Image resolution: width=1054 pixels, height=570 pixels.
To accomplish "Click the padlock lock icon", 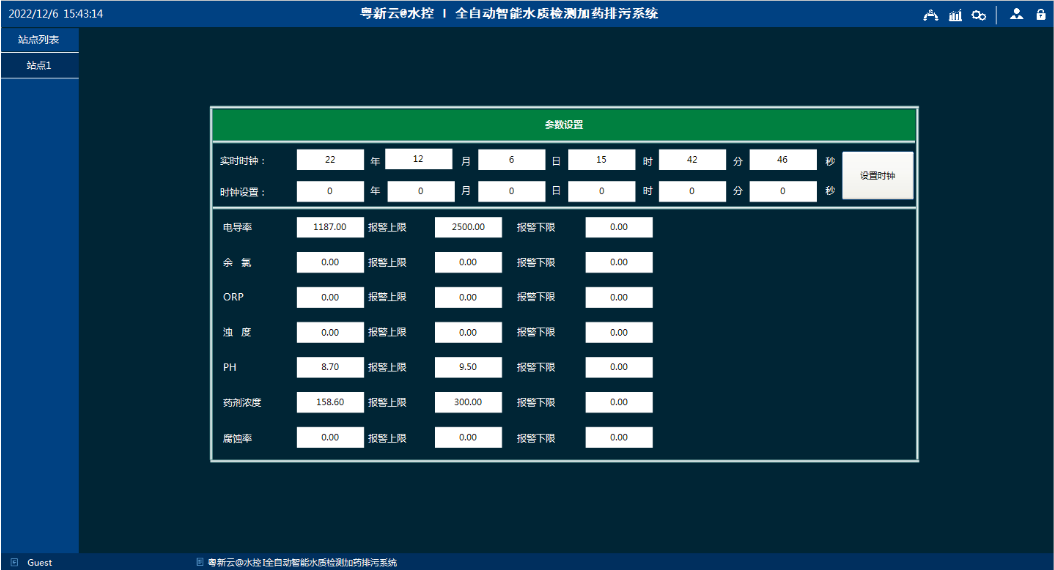I will click(1041, 15).
